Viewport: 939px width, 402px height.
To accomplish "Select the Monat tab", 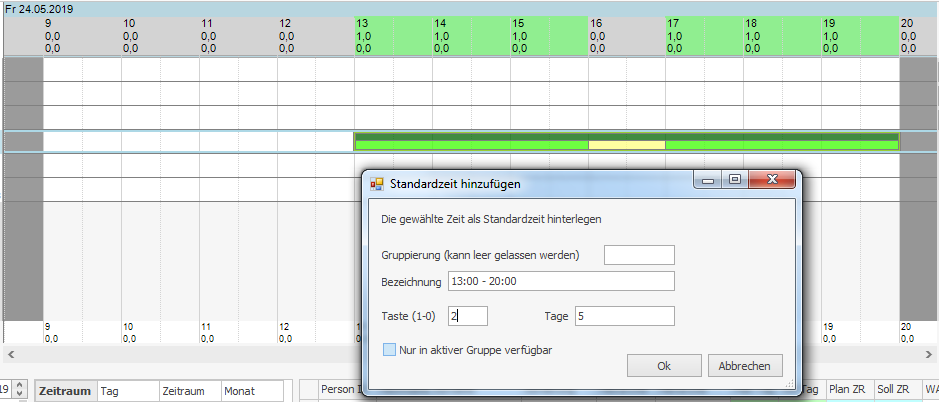I will click(x=250, y=392).
